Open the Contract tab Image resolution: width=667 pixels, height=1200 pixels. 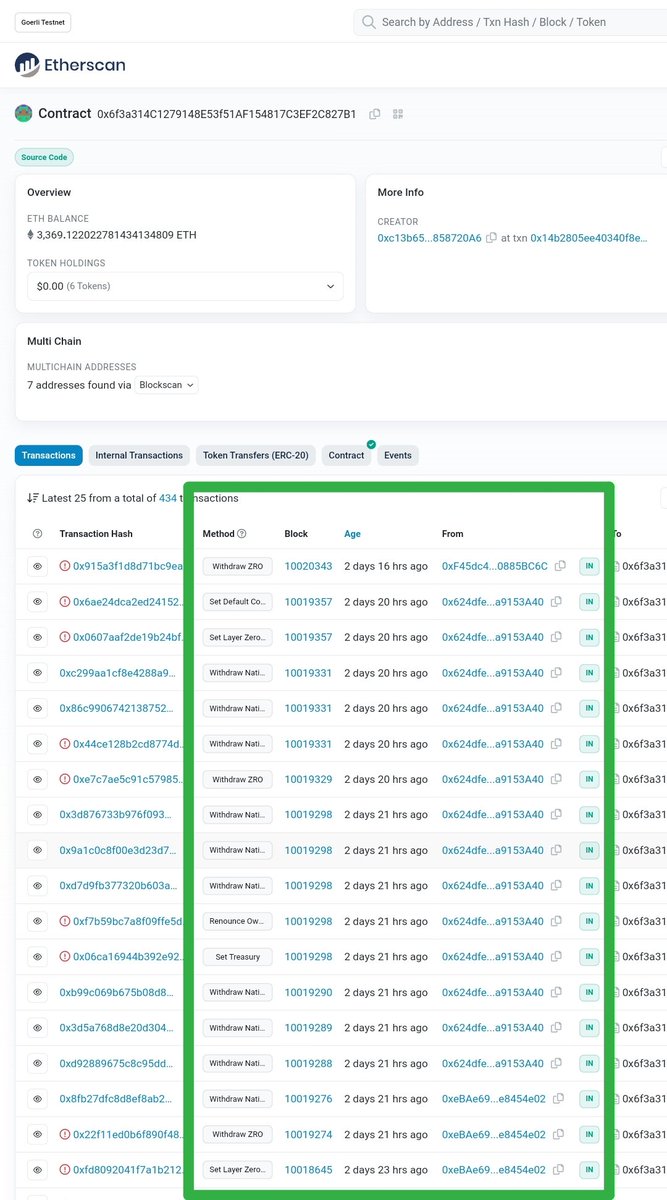[x=347, y=455]
